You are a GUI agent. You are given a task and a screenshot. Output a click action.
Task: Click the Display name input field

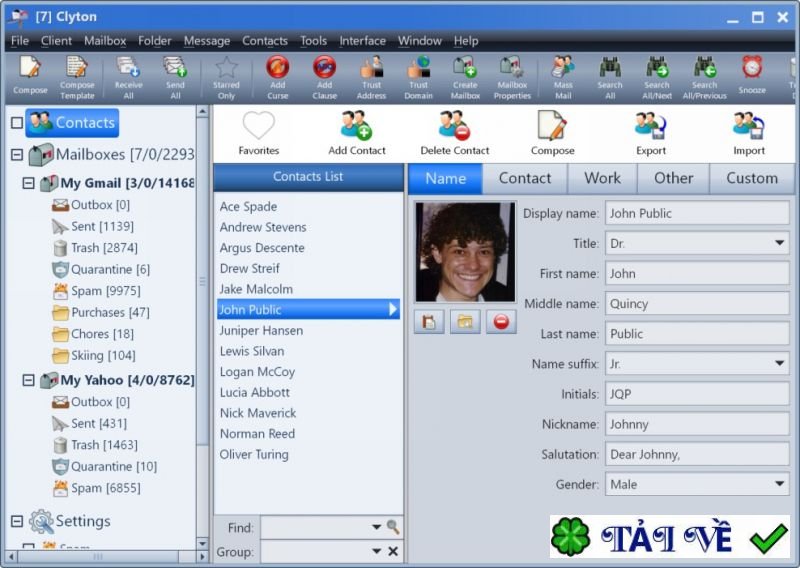point(697,213)
